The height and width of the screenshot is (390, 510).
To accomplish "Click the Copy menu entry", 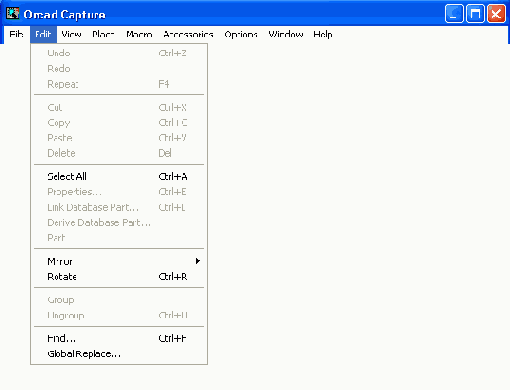I will click(119, 123).
